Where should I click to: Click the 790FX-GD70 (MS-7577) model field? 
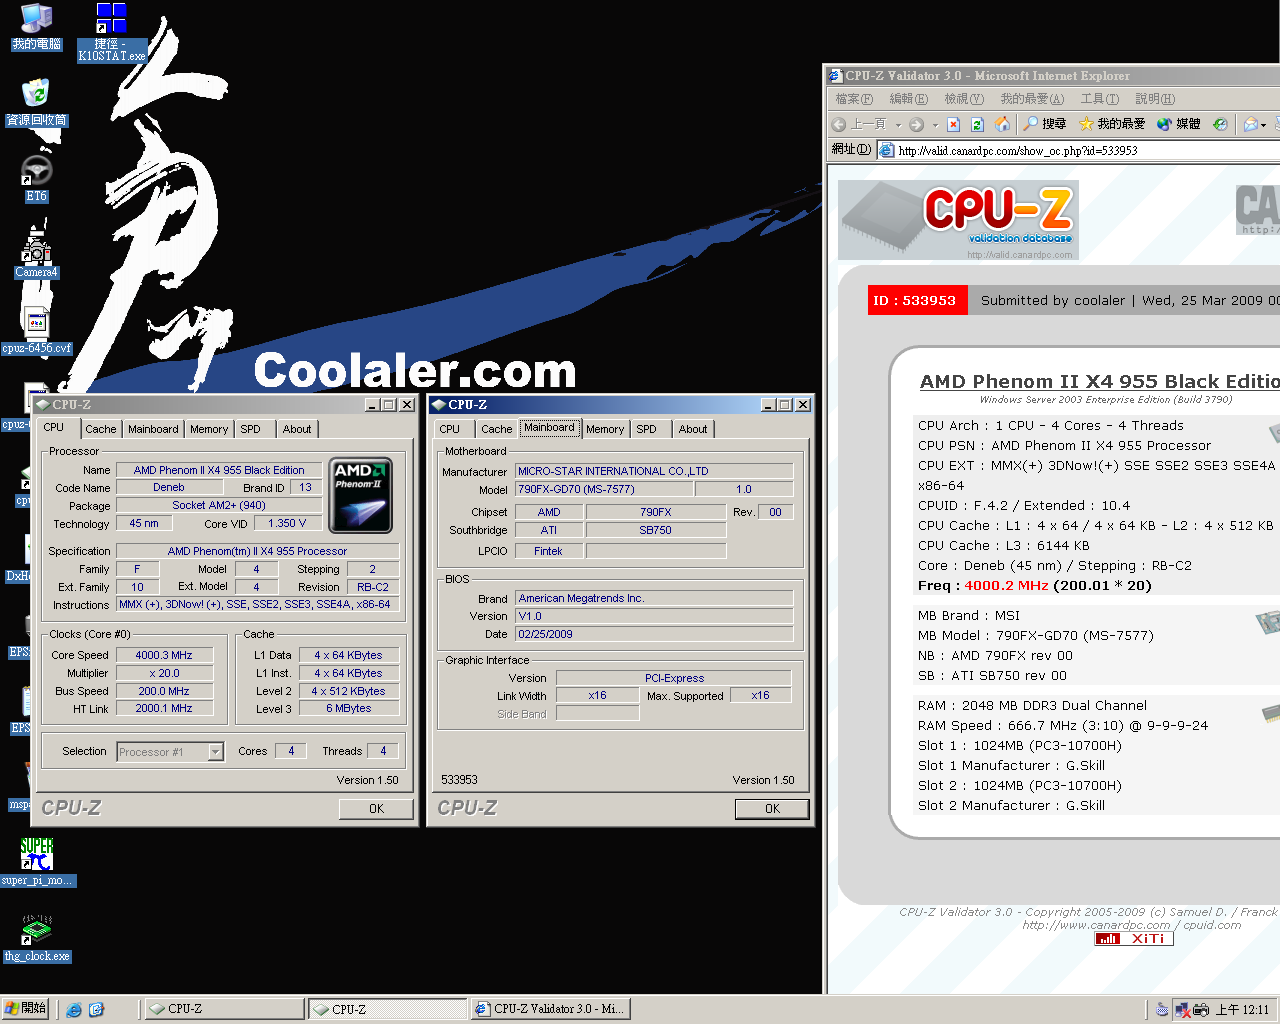(604, 490)
